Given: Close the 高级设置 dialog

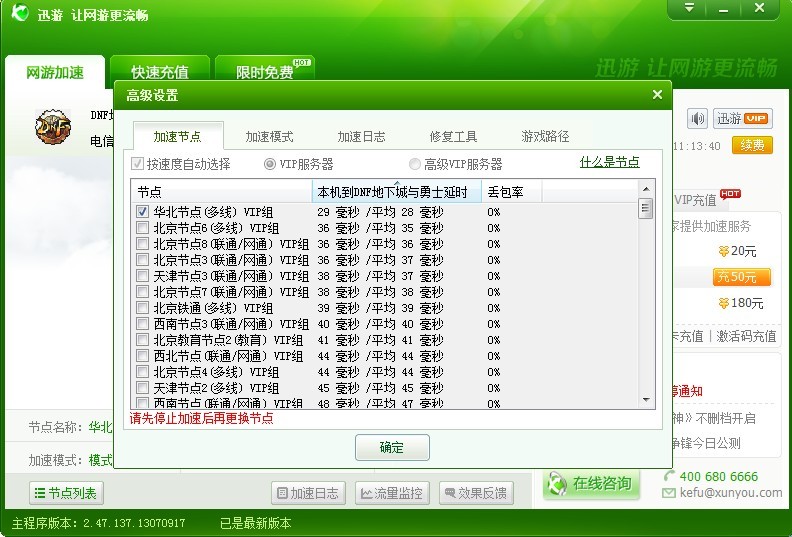Looking at the screenshot, I should pyautogui.click(x=657, y=94).
